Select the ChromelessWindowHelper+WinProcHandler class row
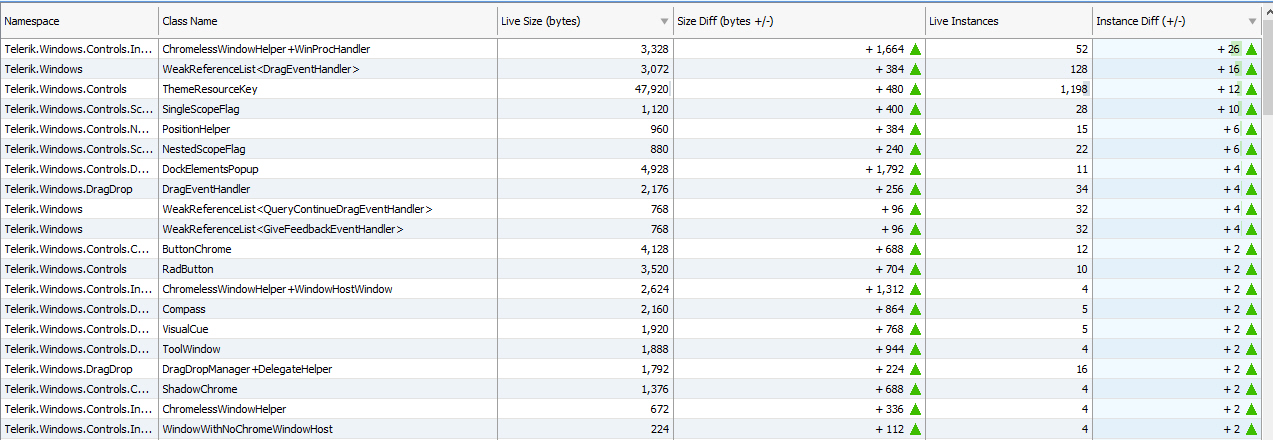This screenshot has height=440, width=1273. pos(630,49)
